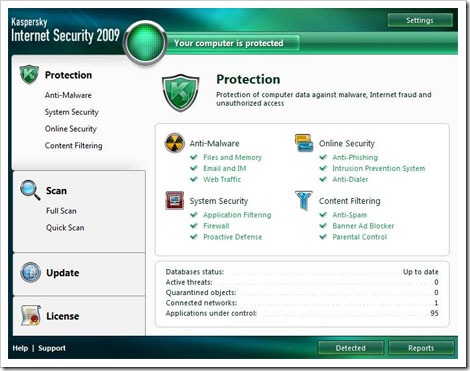Toggle the Intrusion Prevention System checkmark

(x=323, y=168)
